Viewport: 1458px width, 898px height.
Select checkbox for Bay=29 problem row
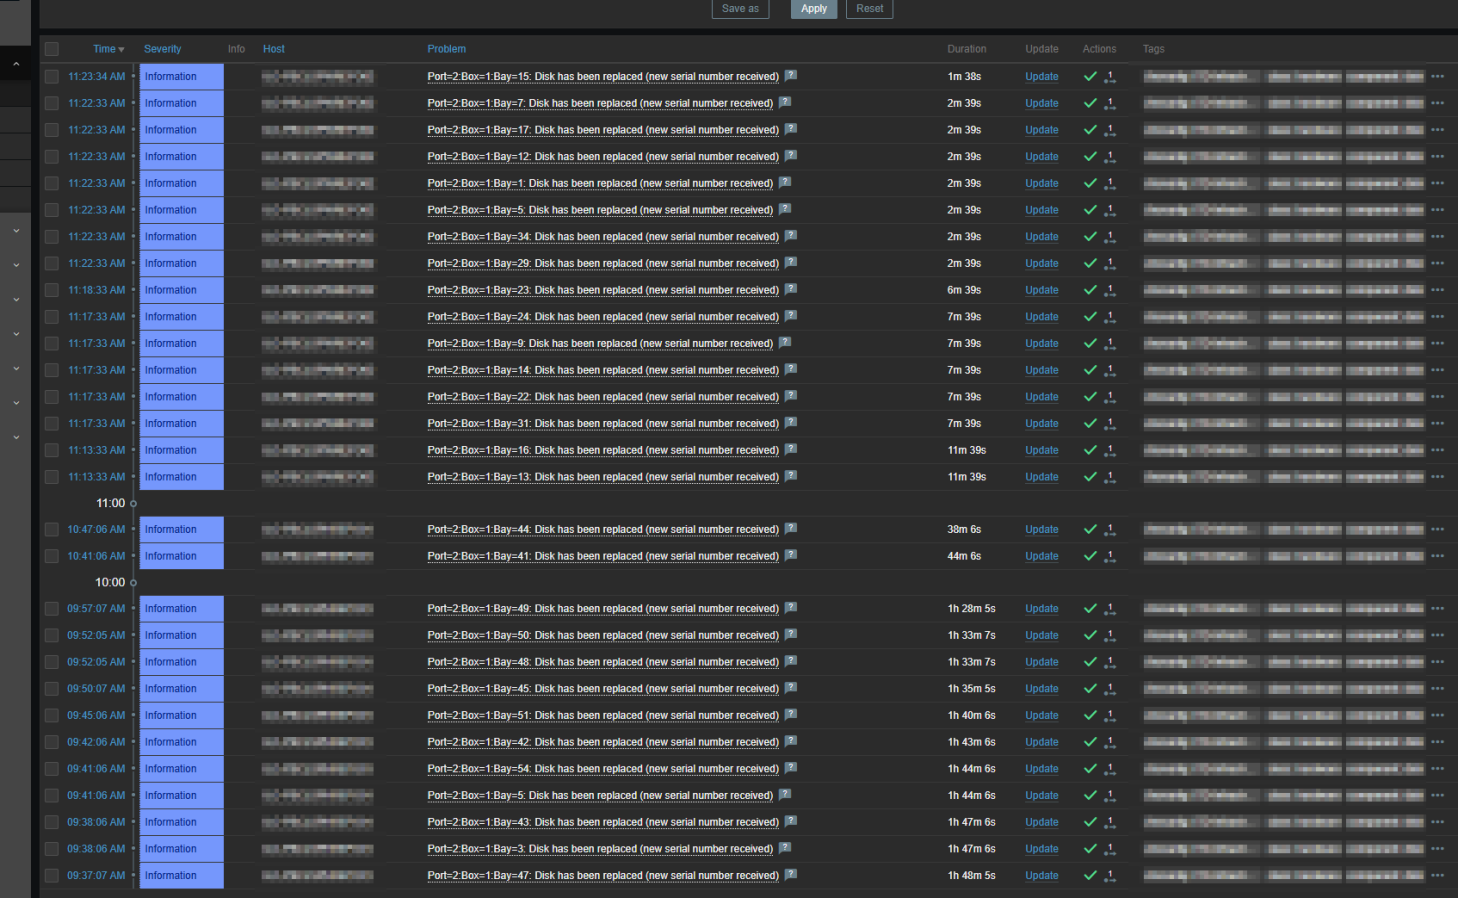(x=52, y=263)
